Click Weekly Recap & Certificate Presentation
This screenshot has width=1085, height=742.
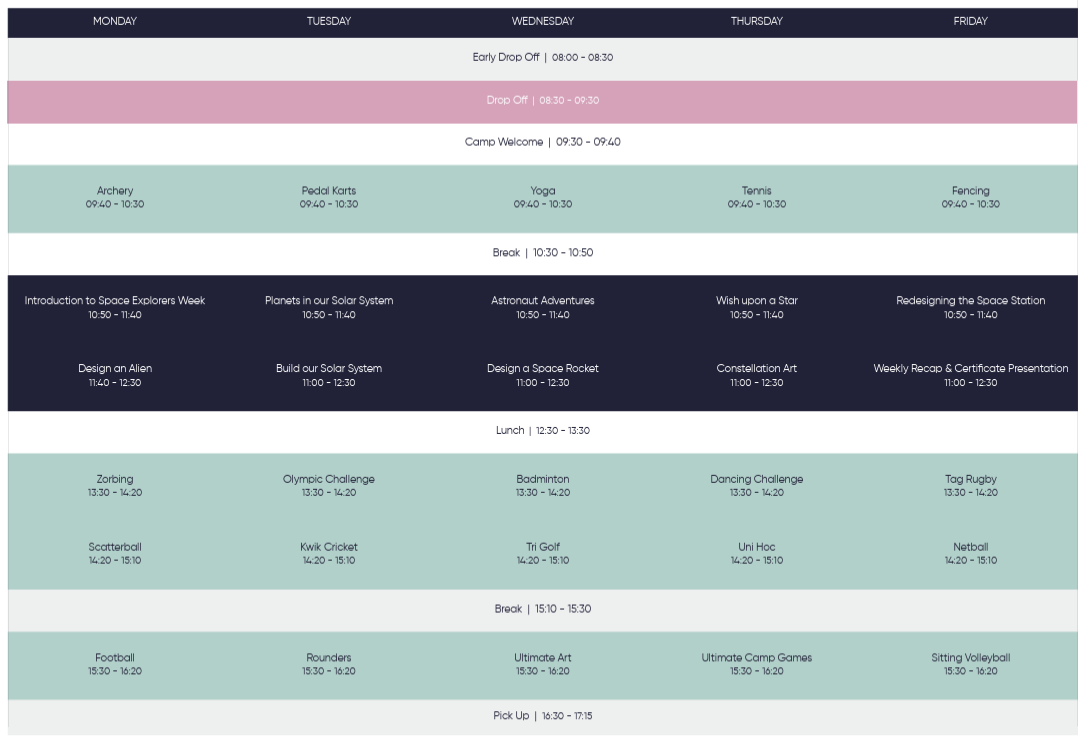pos(970,375)
